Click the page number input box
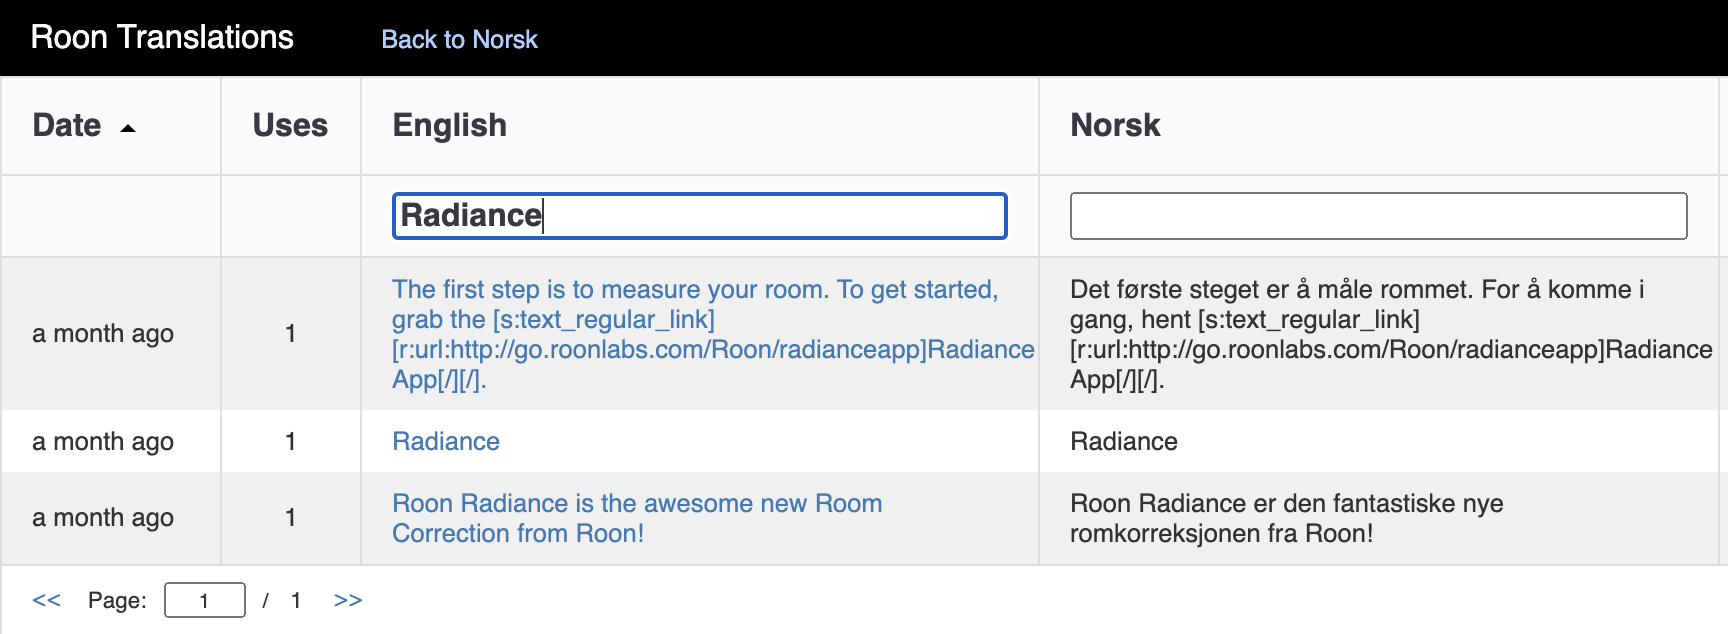This screenshot has width=1728, height=634. pos(204,600)
